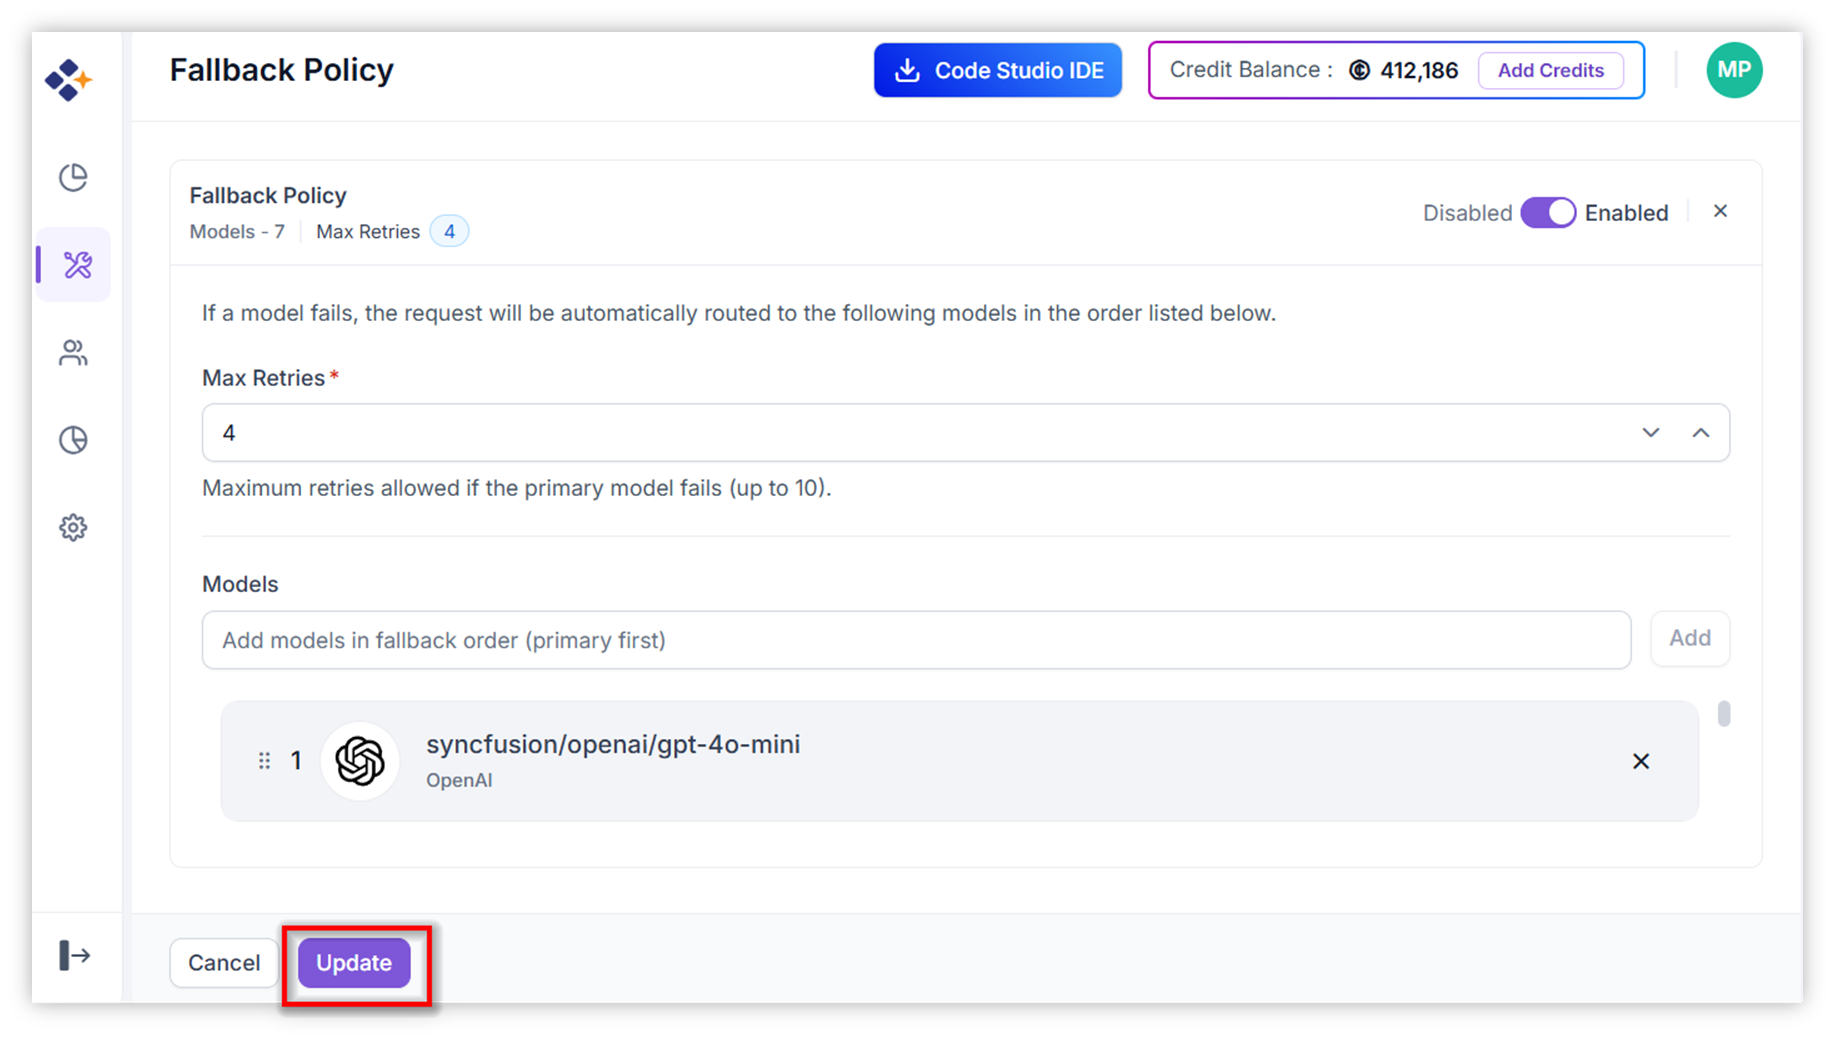Screen dimensions: 1835x1050
Task: Click the Max Retries input field
Action: coord(966,433)
